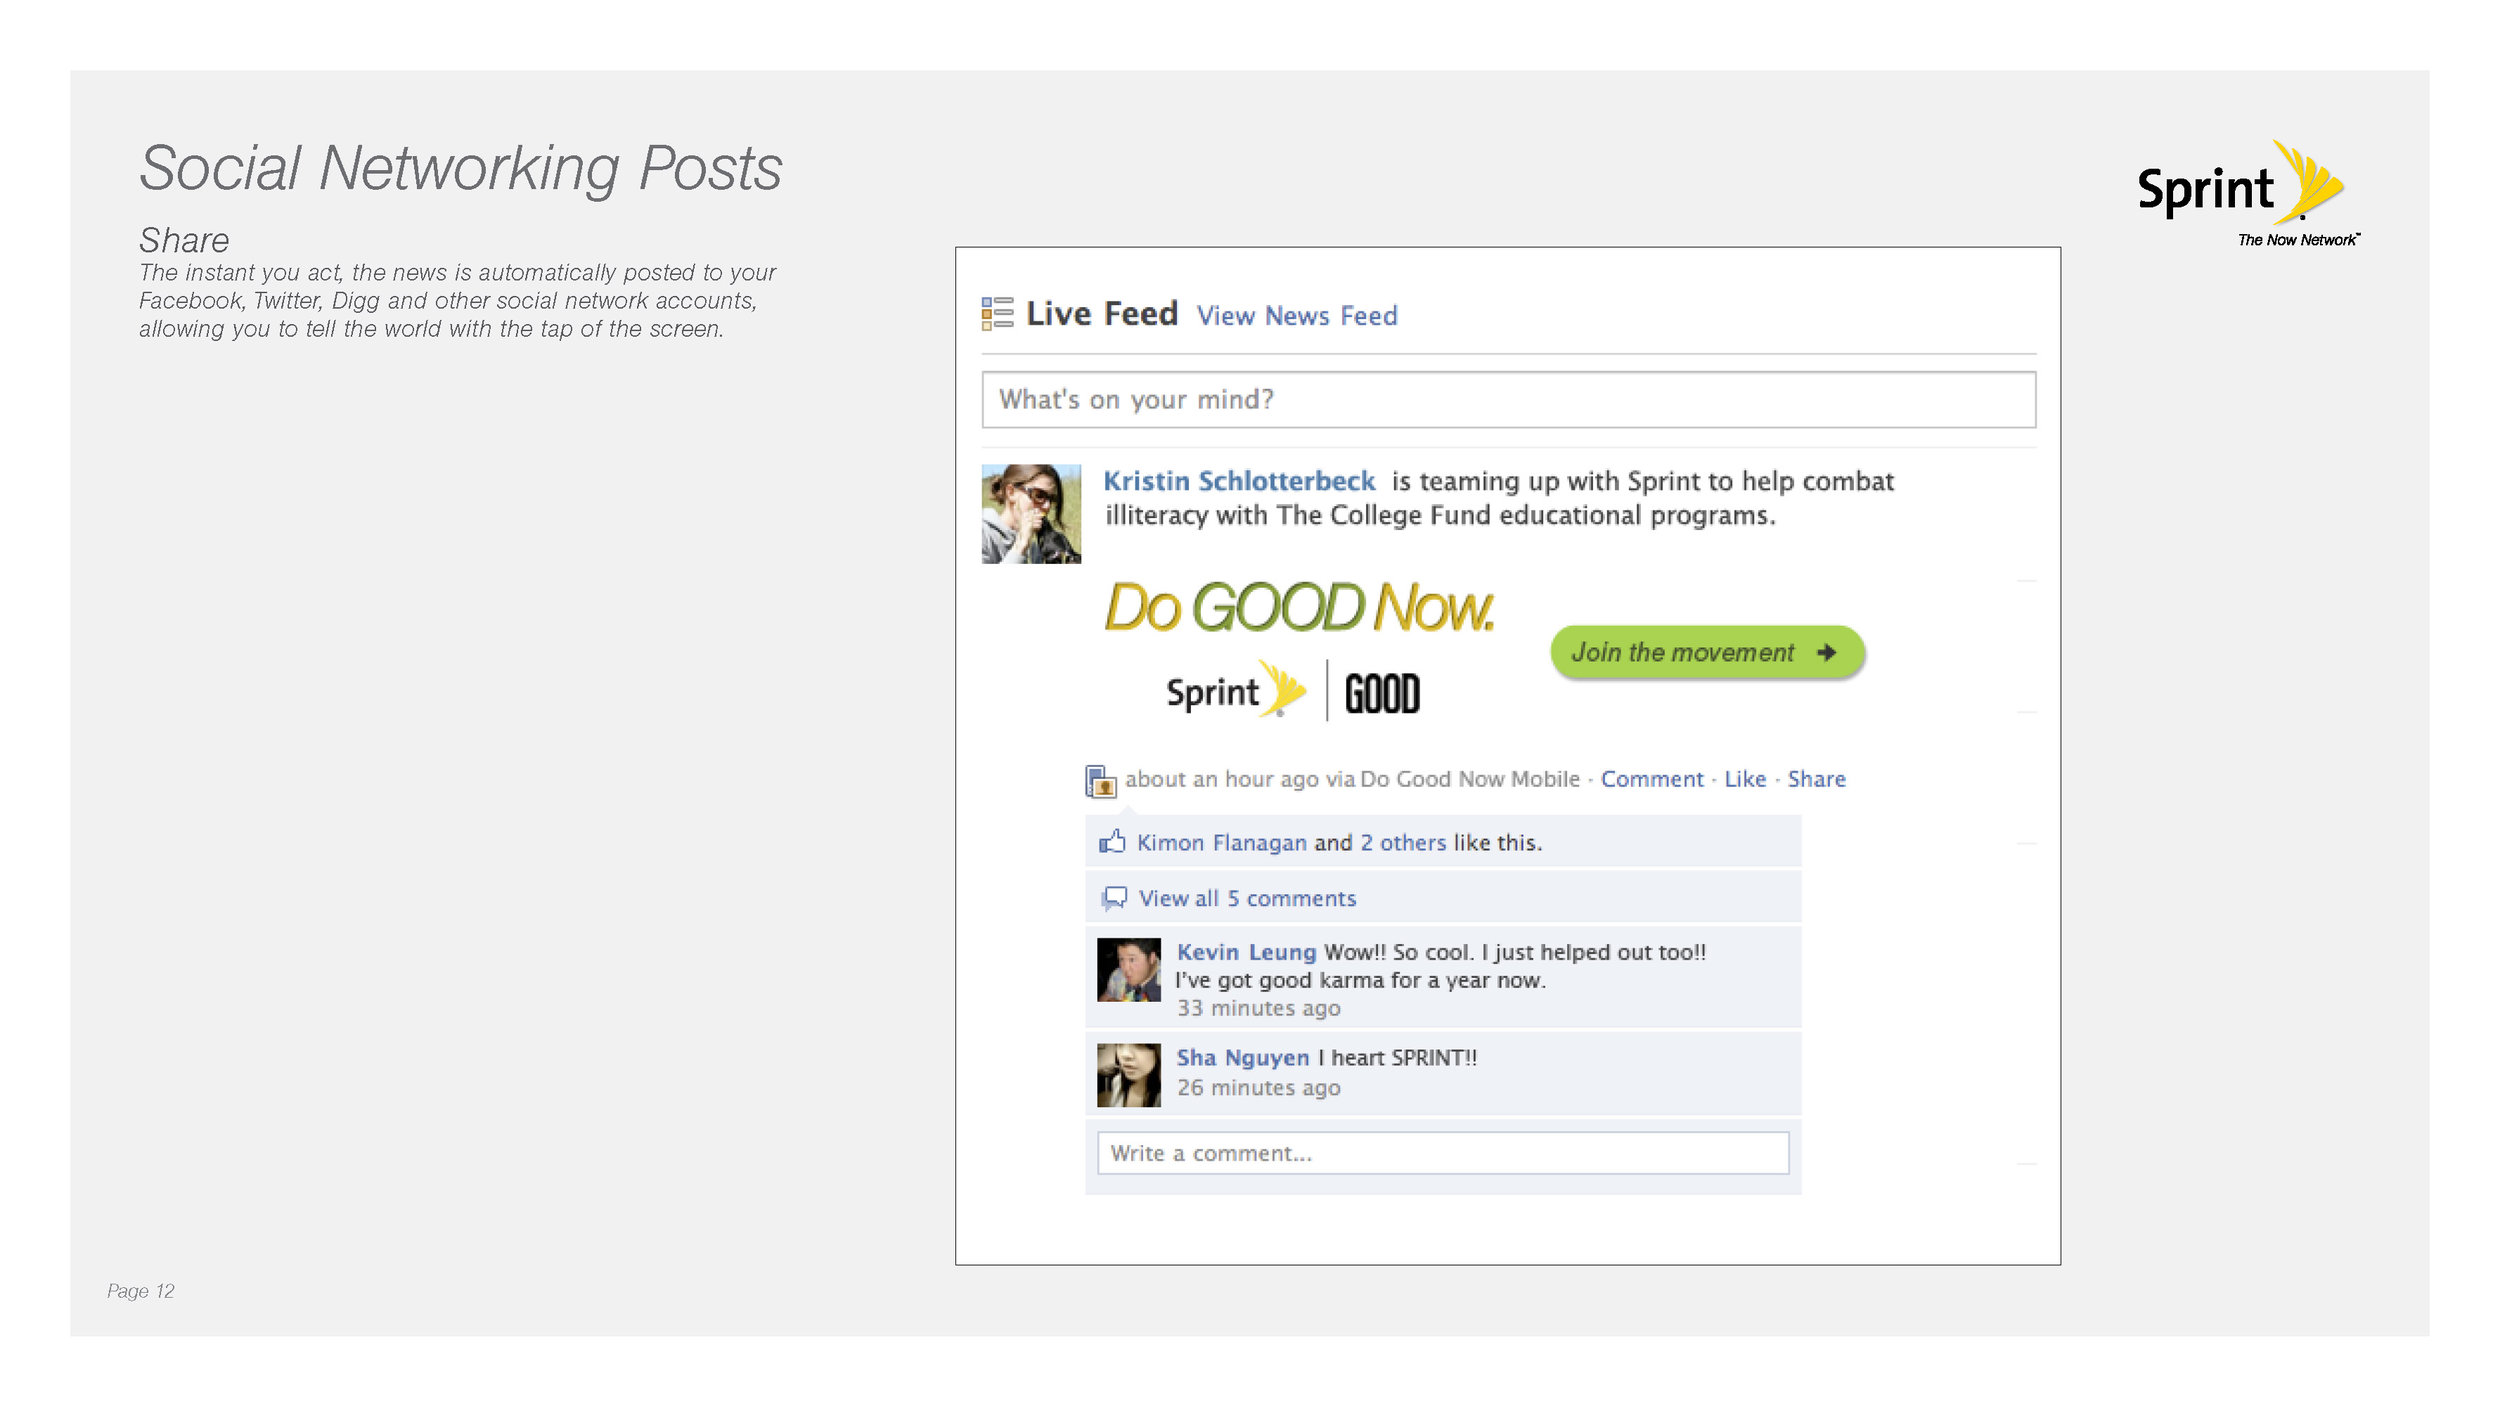This screenshot has height=1406, width=2500.
Task: Click the Write a comment field
Action: point(1443,1153)
